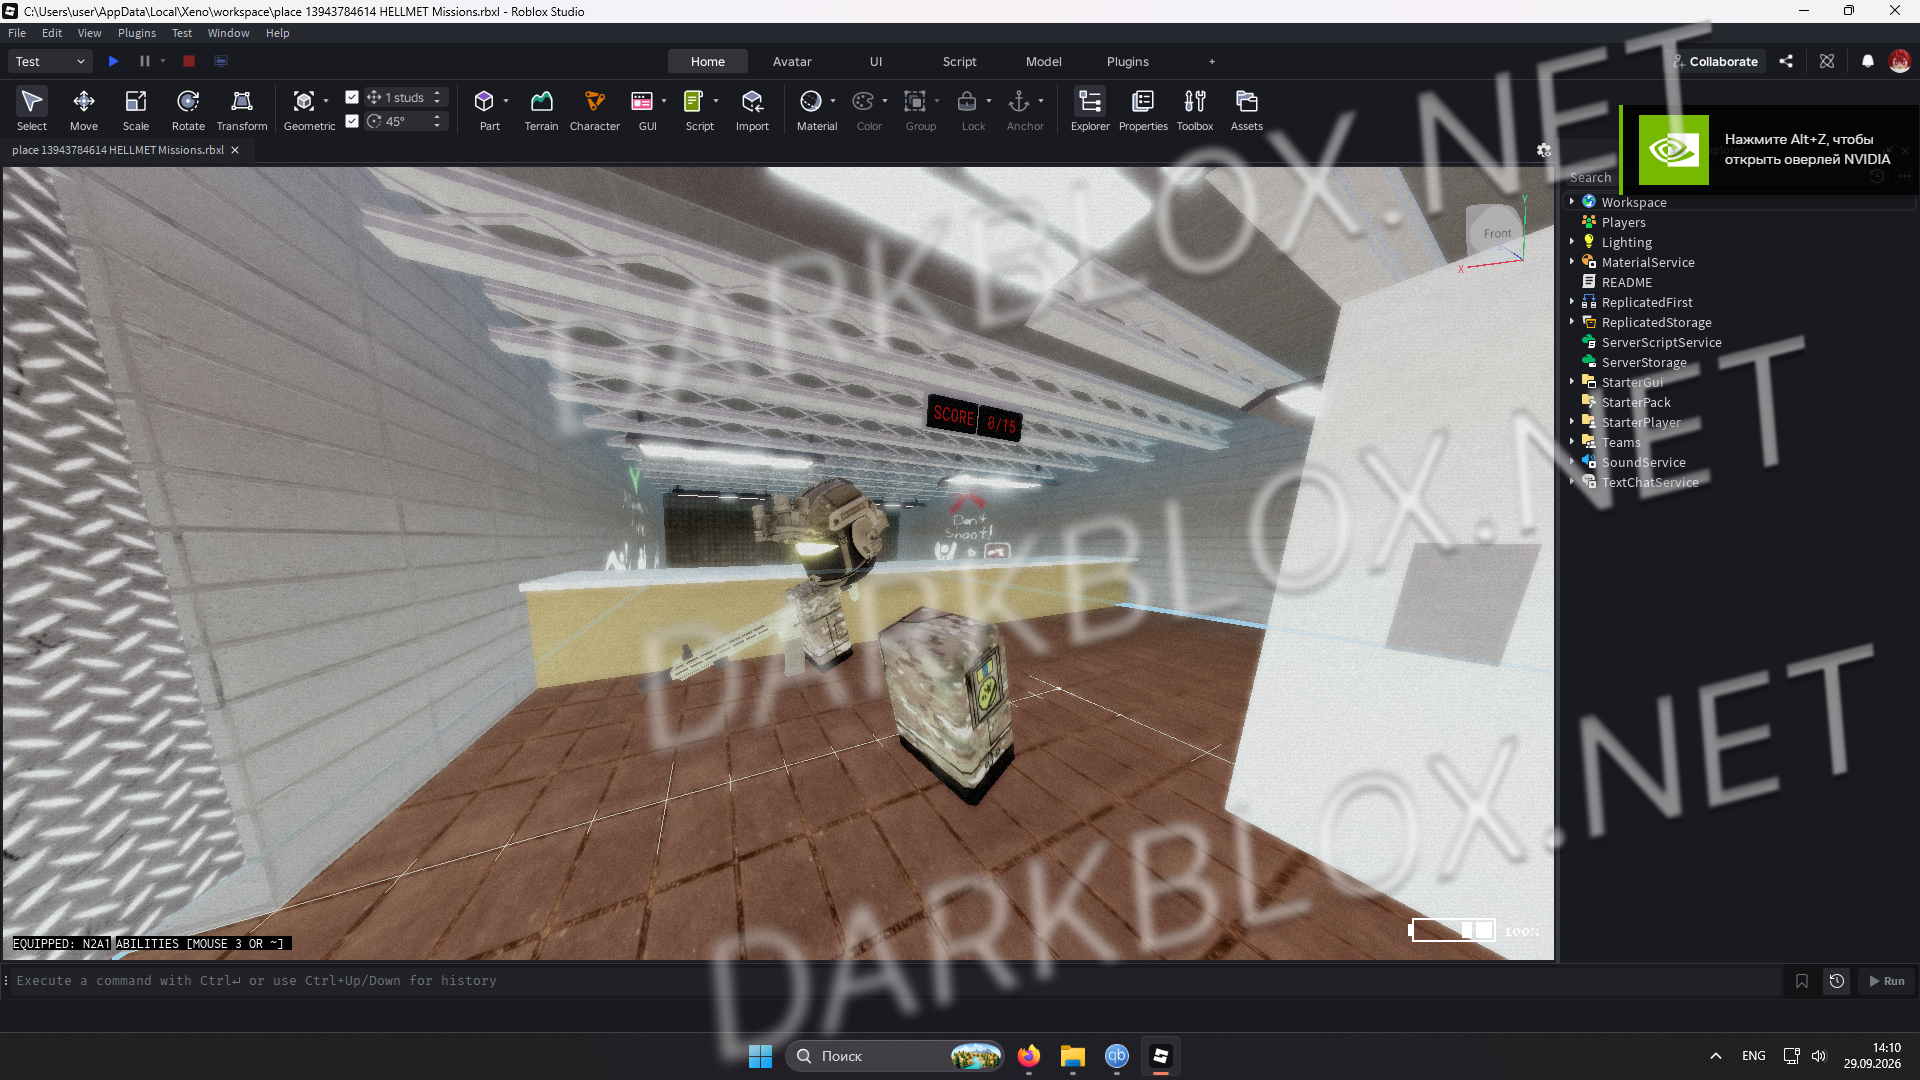Image resolution: width=1920 pixels, height=1080 pixels.
Task: Choose the Scale tool
Action: (x=136, y=110)
